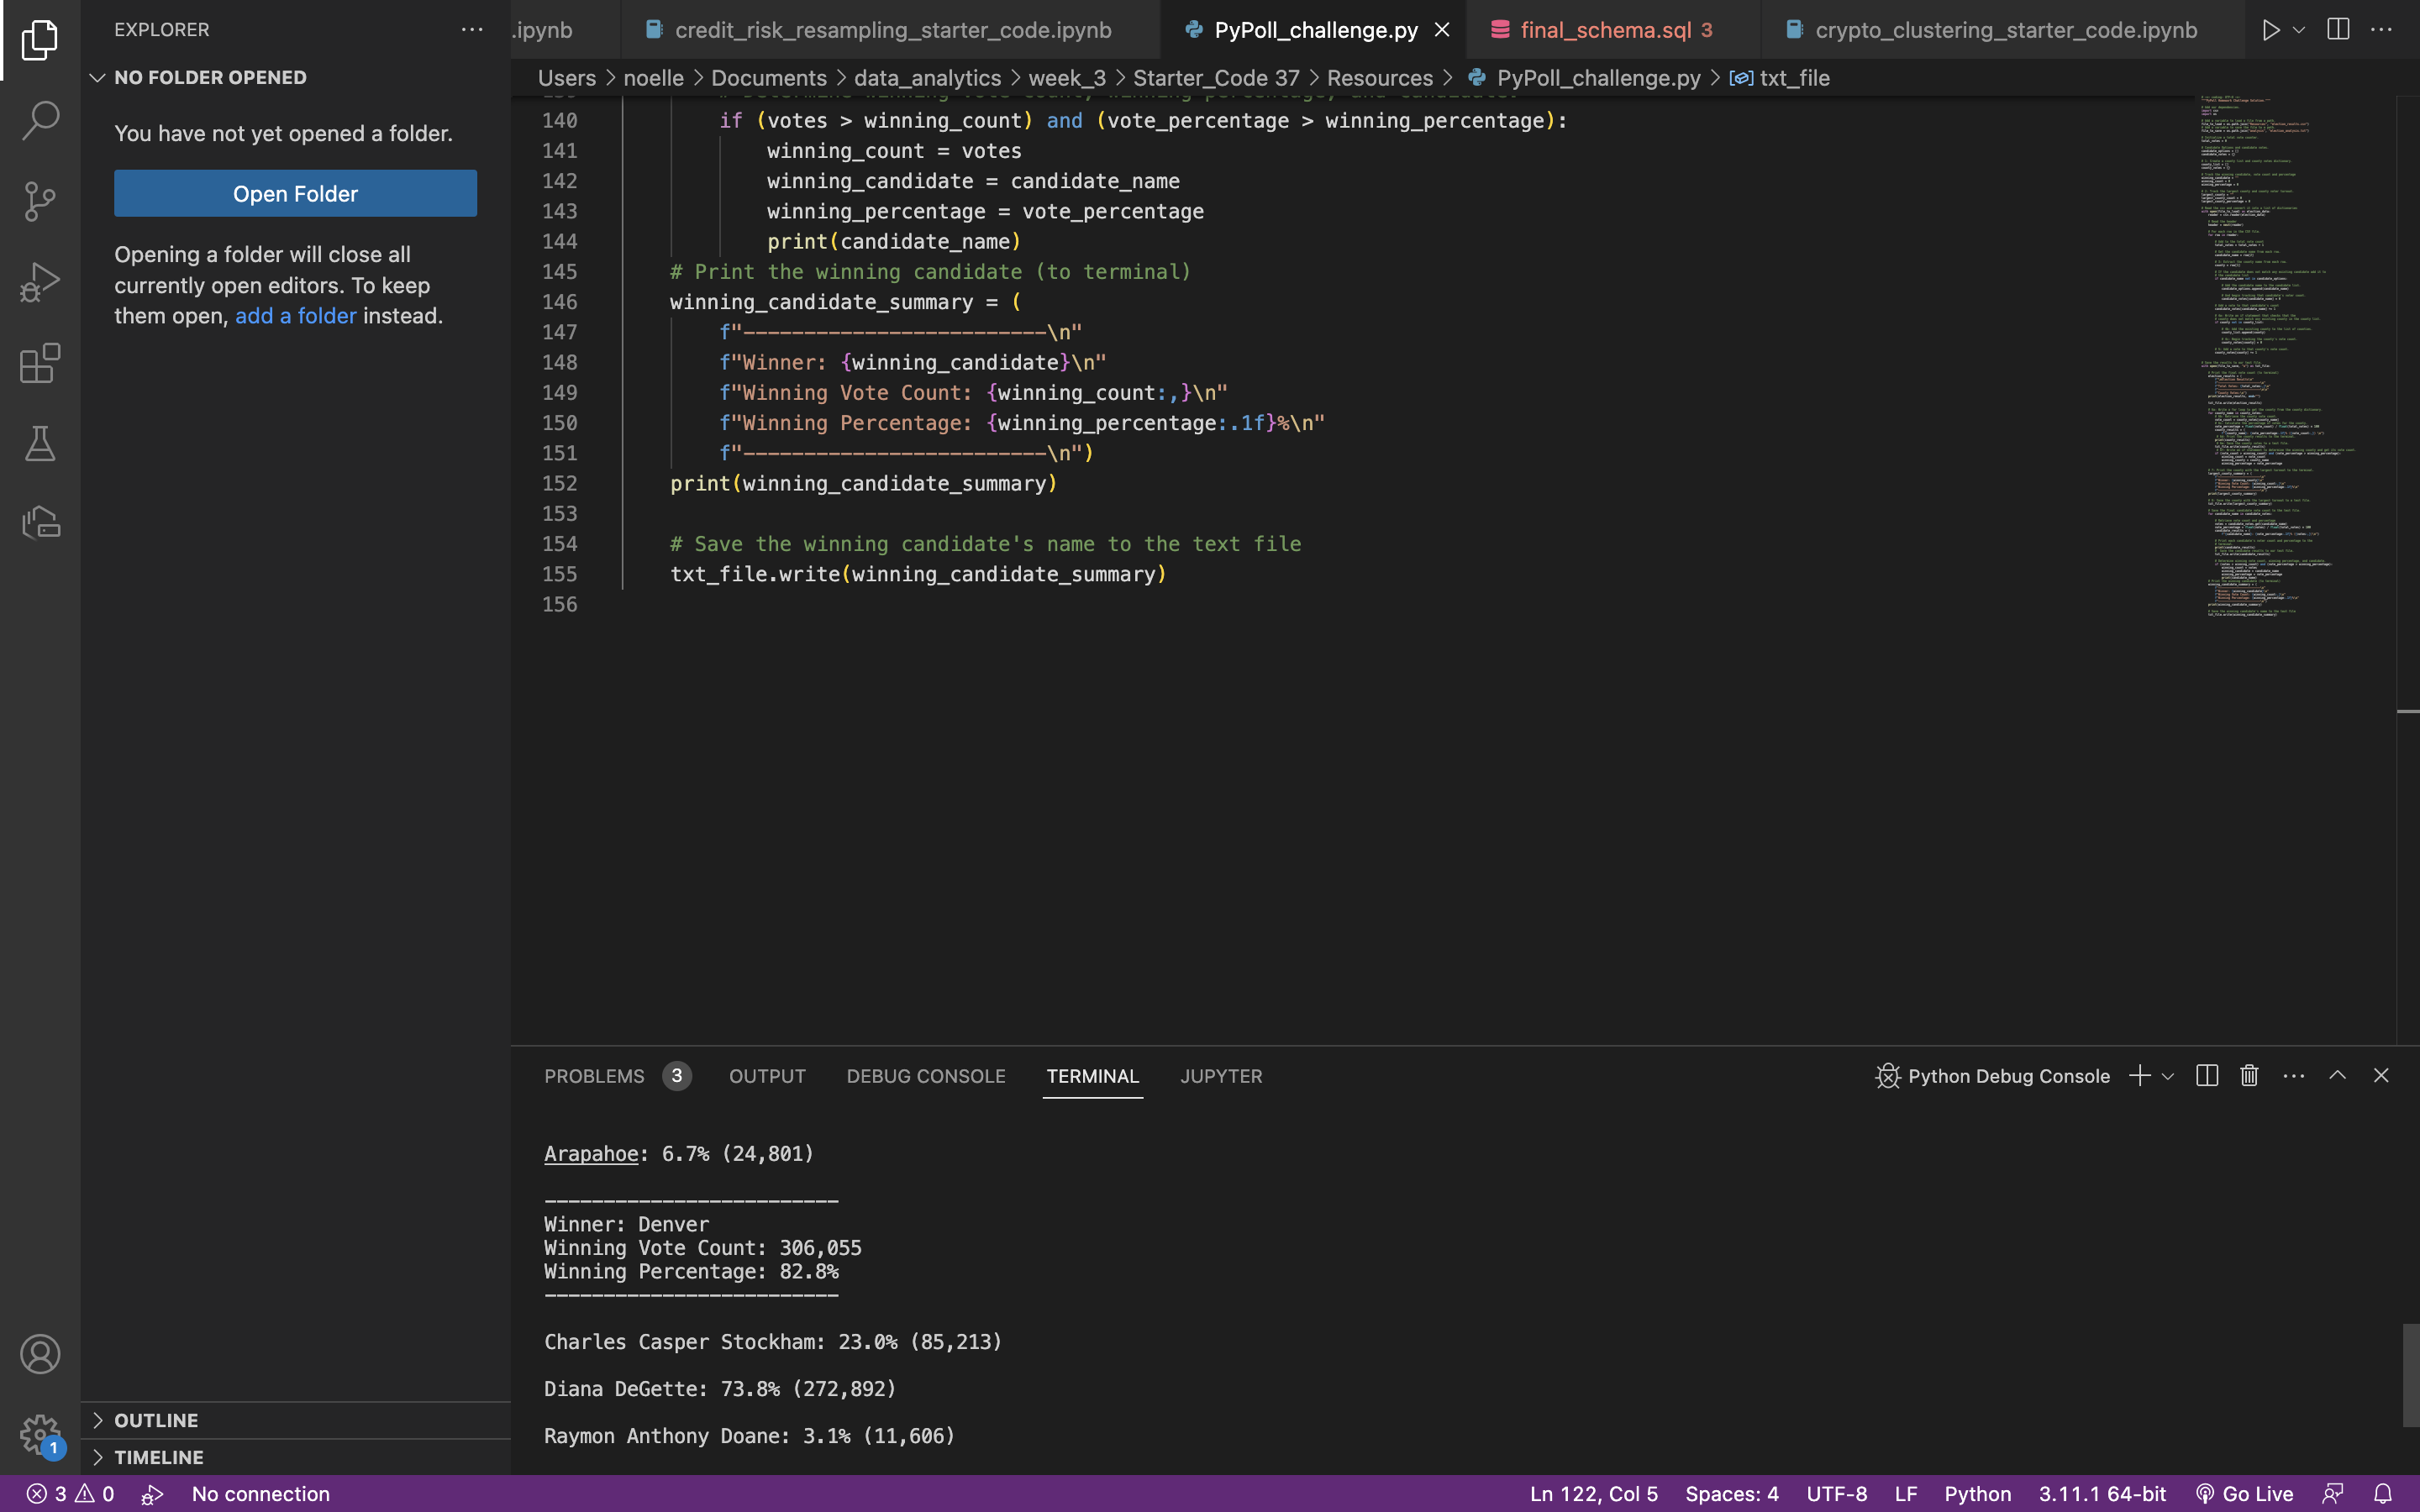Open the Extensions view
The width and height of the screenshot is (2420, 1512).
point(40,363)
